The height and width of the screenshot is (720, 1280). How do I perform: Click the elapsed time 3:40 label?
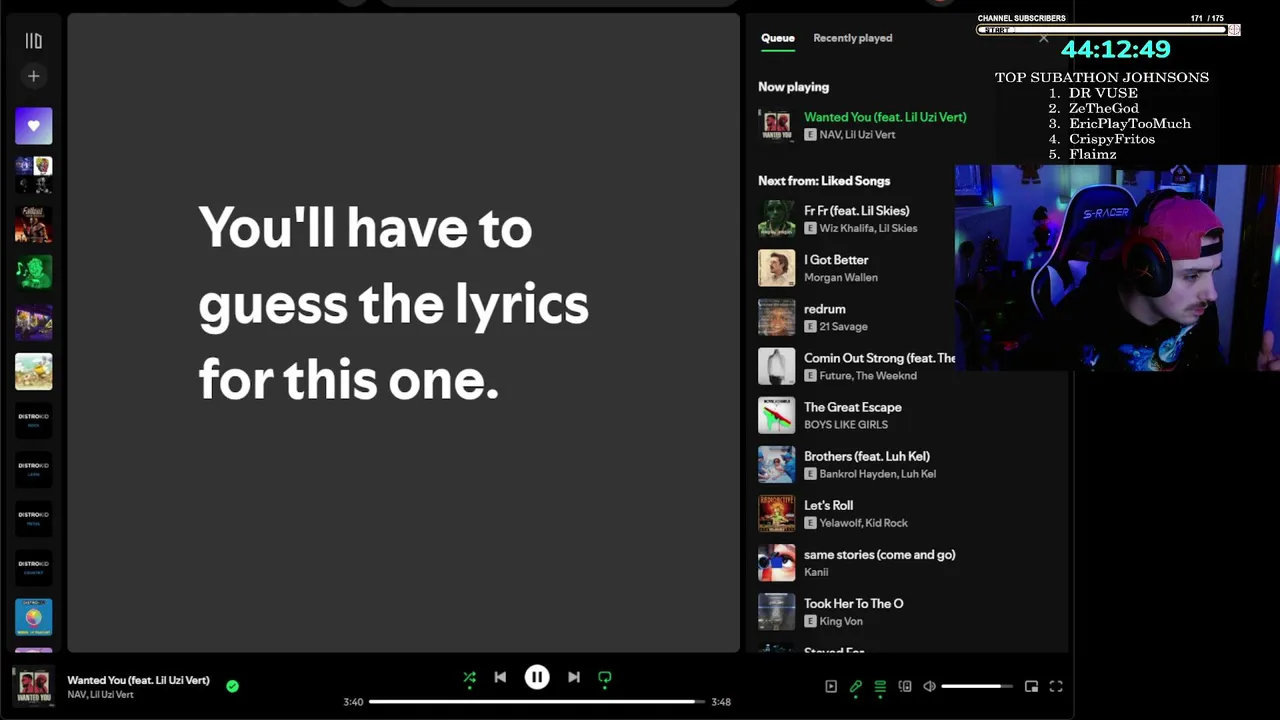[x=353, y=702]
